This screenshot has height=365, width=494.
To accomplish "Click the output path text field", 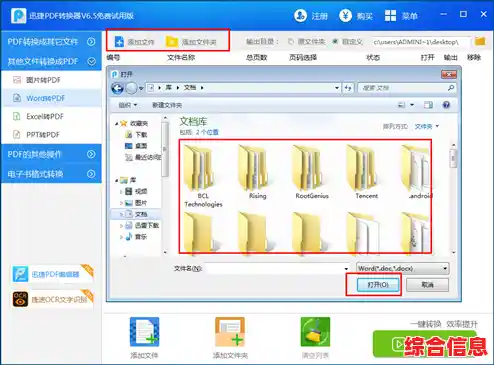I will coord(421,42).
